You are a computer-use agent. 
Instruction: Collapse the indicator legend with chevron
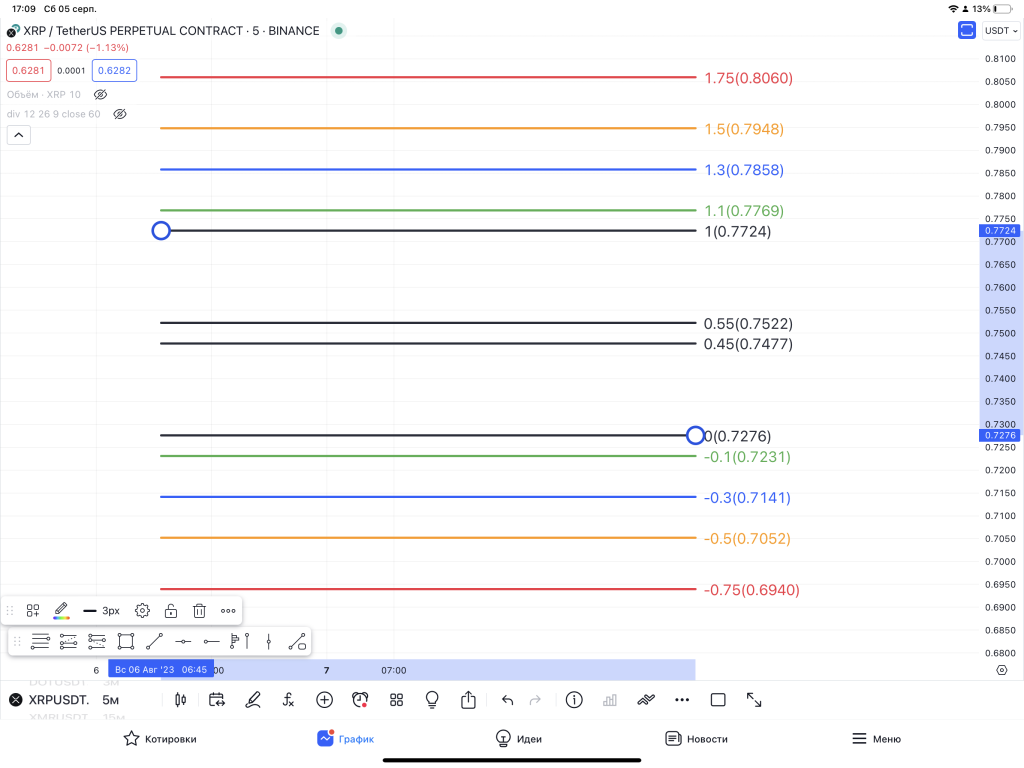coord(19,135)
